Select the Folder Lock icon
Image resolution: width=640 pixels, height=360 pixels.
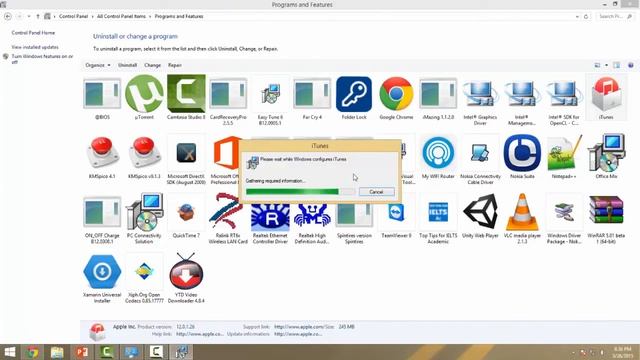pyautogui.click(x=354, y=94)
